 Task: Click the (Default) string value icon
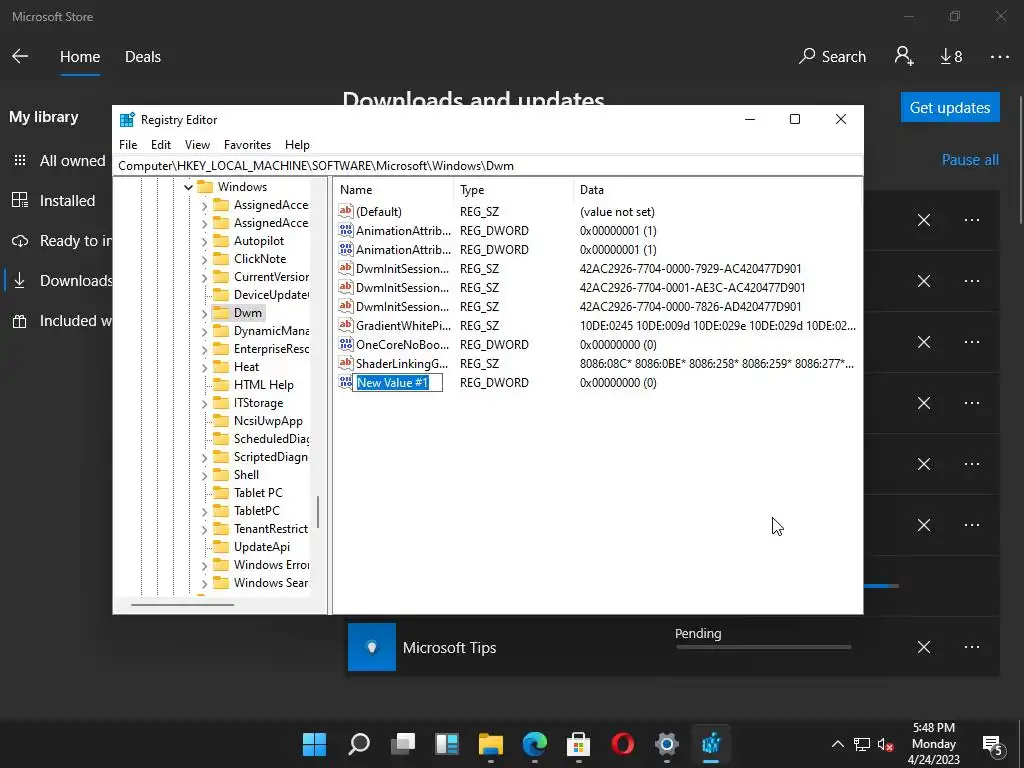345,211
